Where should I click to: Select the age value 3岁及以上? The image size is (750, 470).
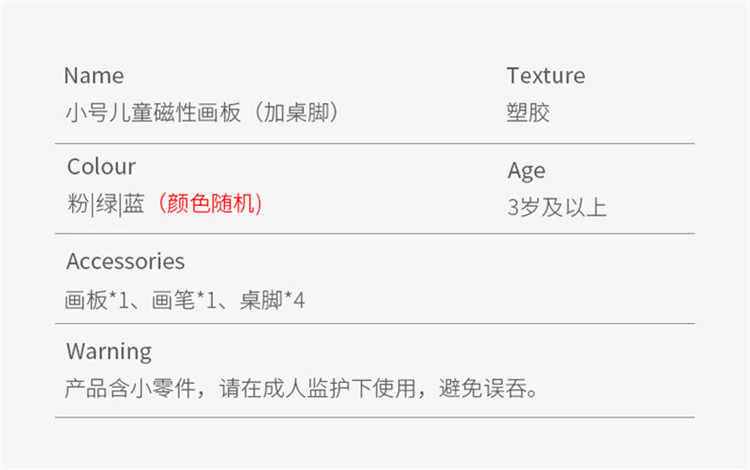pos(557,208)
